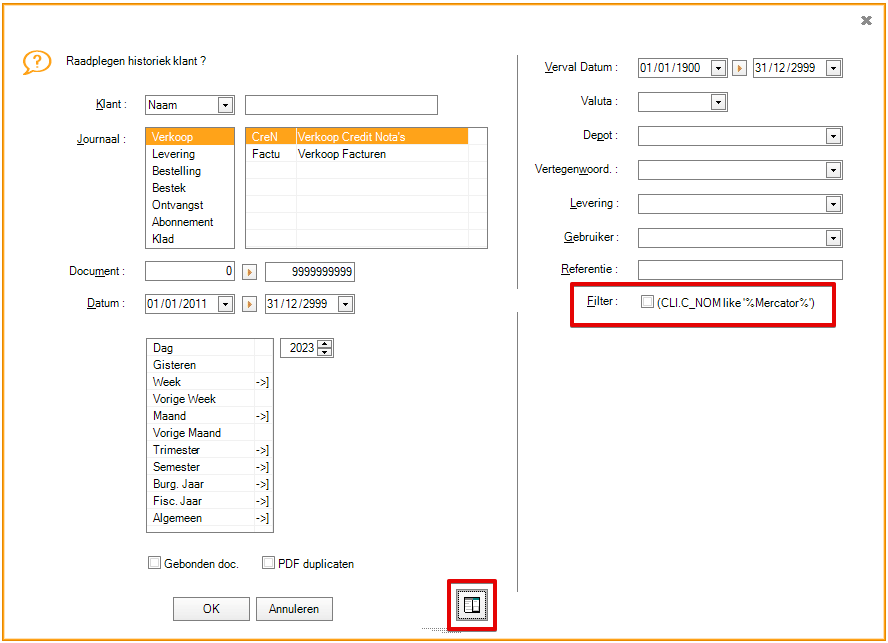Click the arrow button between Document fields

pos(250,272)
